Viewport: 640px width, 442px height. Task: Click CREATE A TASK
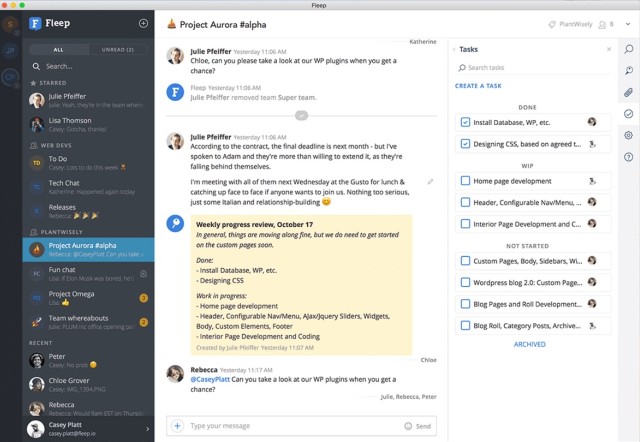click(478, 86)
